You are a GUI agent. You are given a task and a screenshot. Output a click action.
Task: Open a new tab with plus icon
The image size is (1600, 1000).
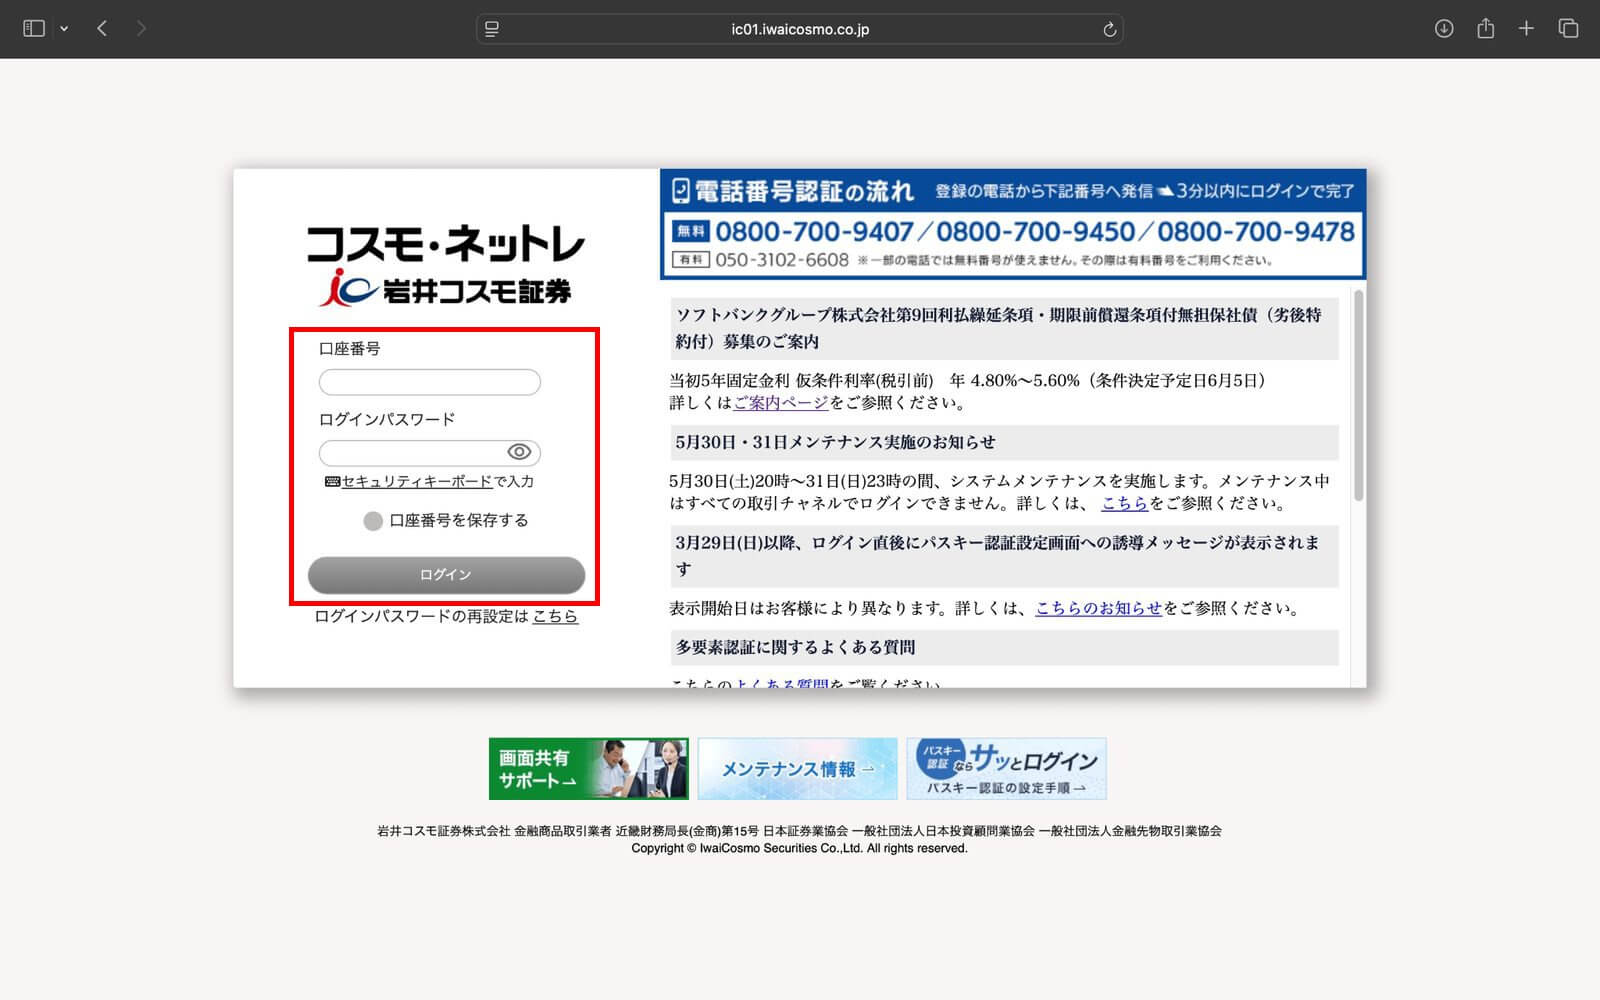coord(1526,29)
